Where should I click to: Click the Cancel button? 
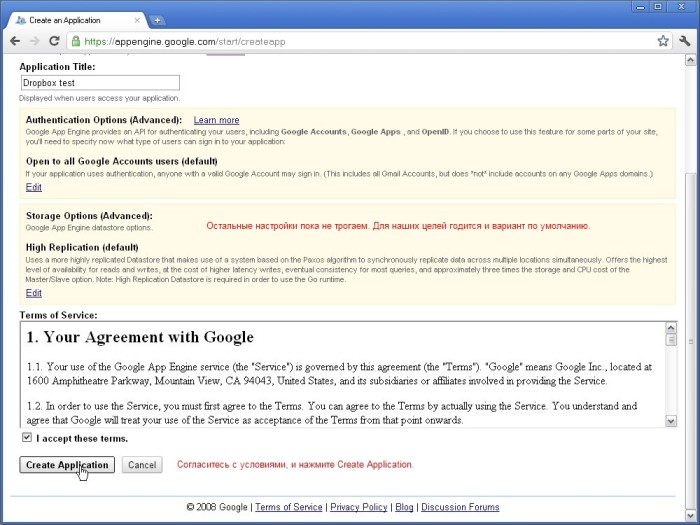coord(142,465)
